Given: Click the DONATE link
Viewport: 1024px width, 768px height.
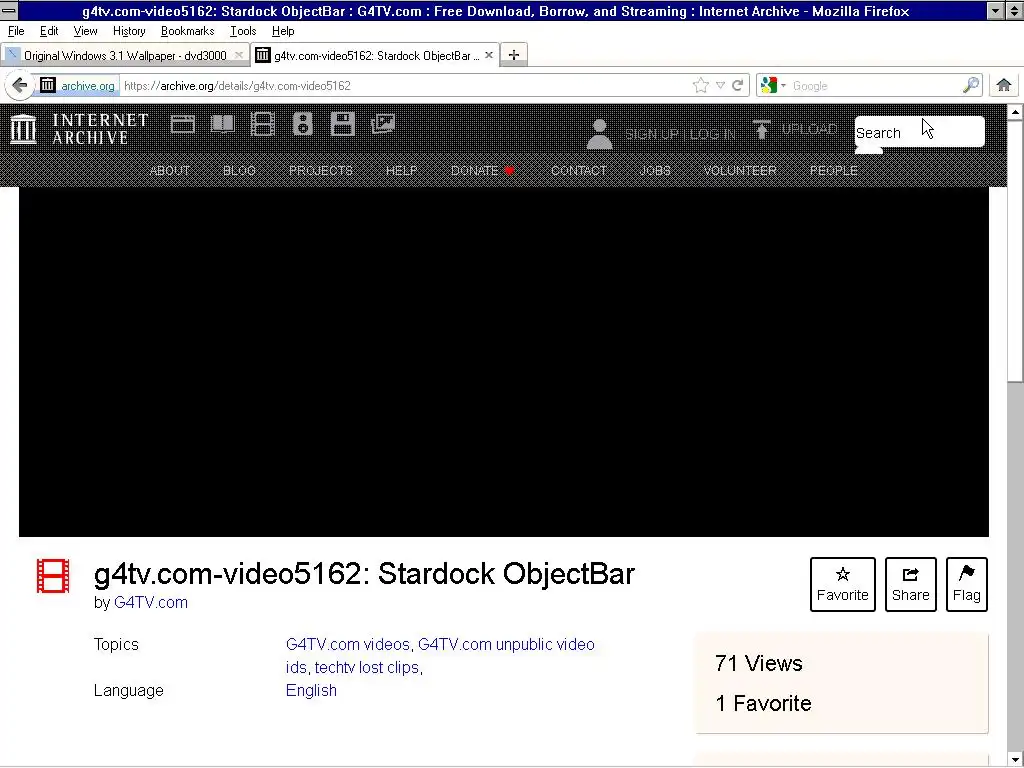Looking at the screenshot, I should click(x=482, y=170).
